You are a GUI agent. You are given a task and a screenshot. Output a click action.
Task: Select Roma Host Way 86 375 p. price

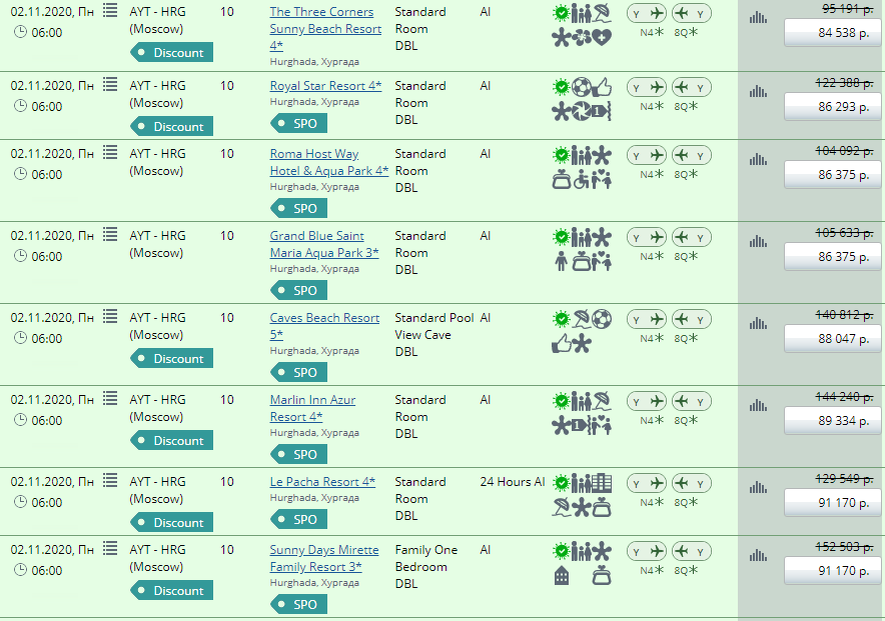tap(832, 175)
